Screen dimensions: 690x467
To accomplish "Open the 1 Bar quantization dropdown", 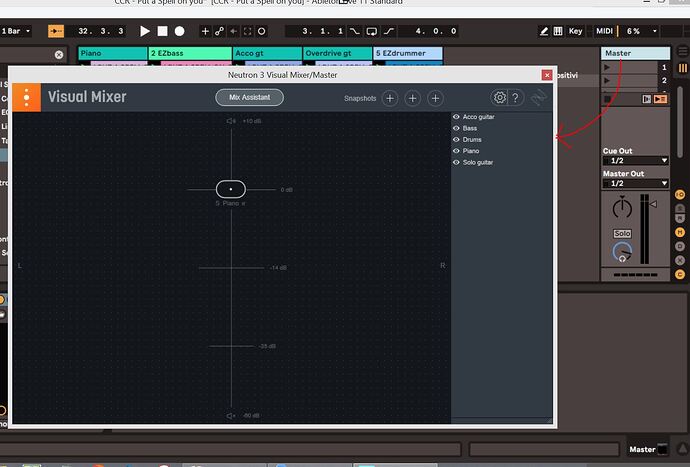I will point(16,31).
